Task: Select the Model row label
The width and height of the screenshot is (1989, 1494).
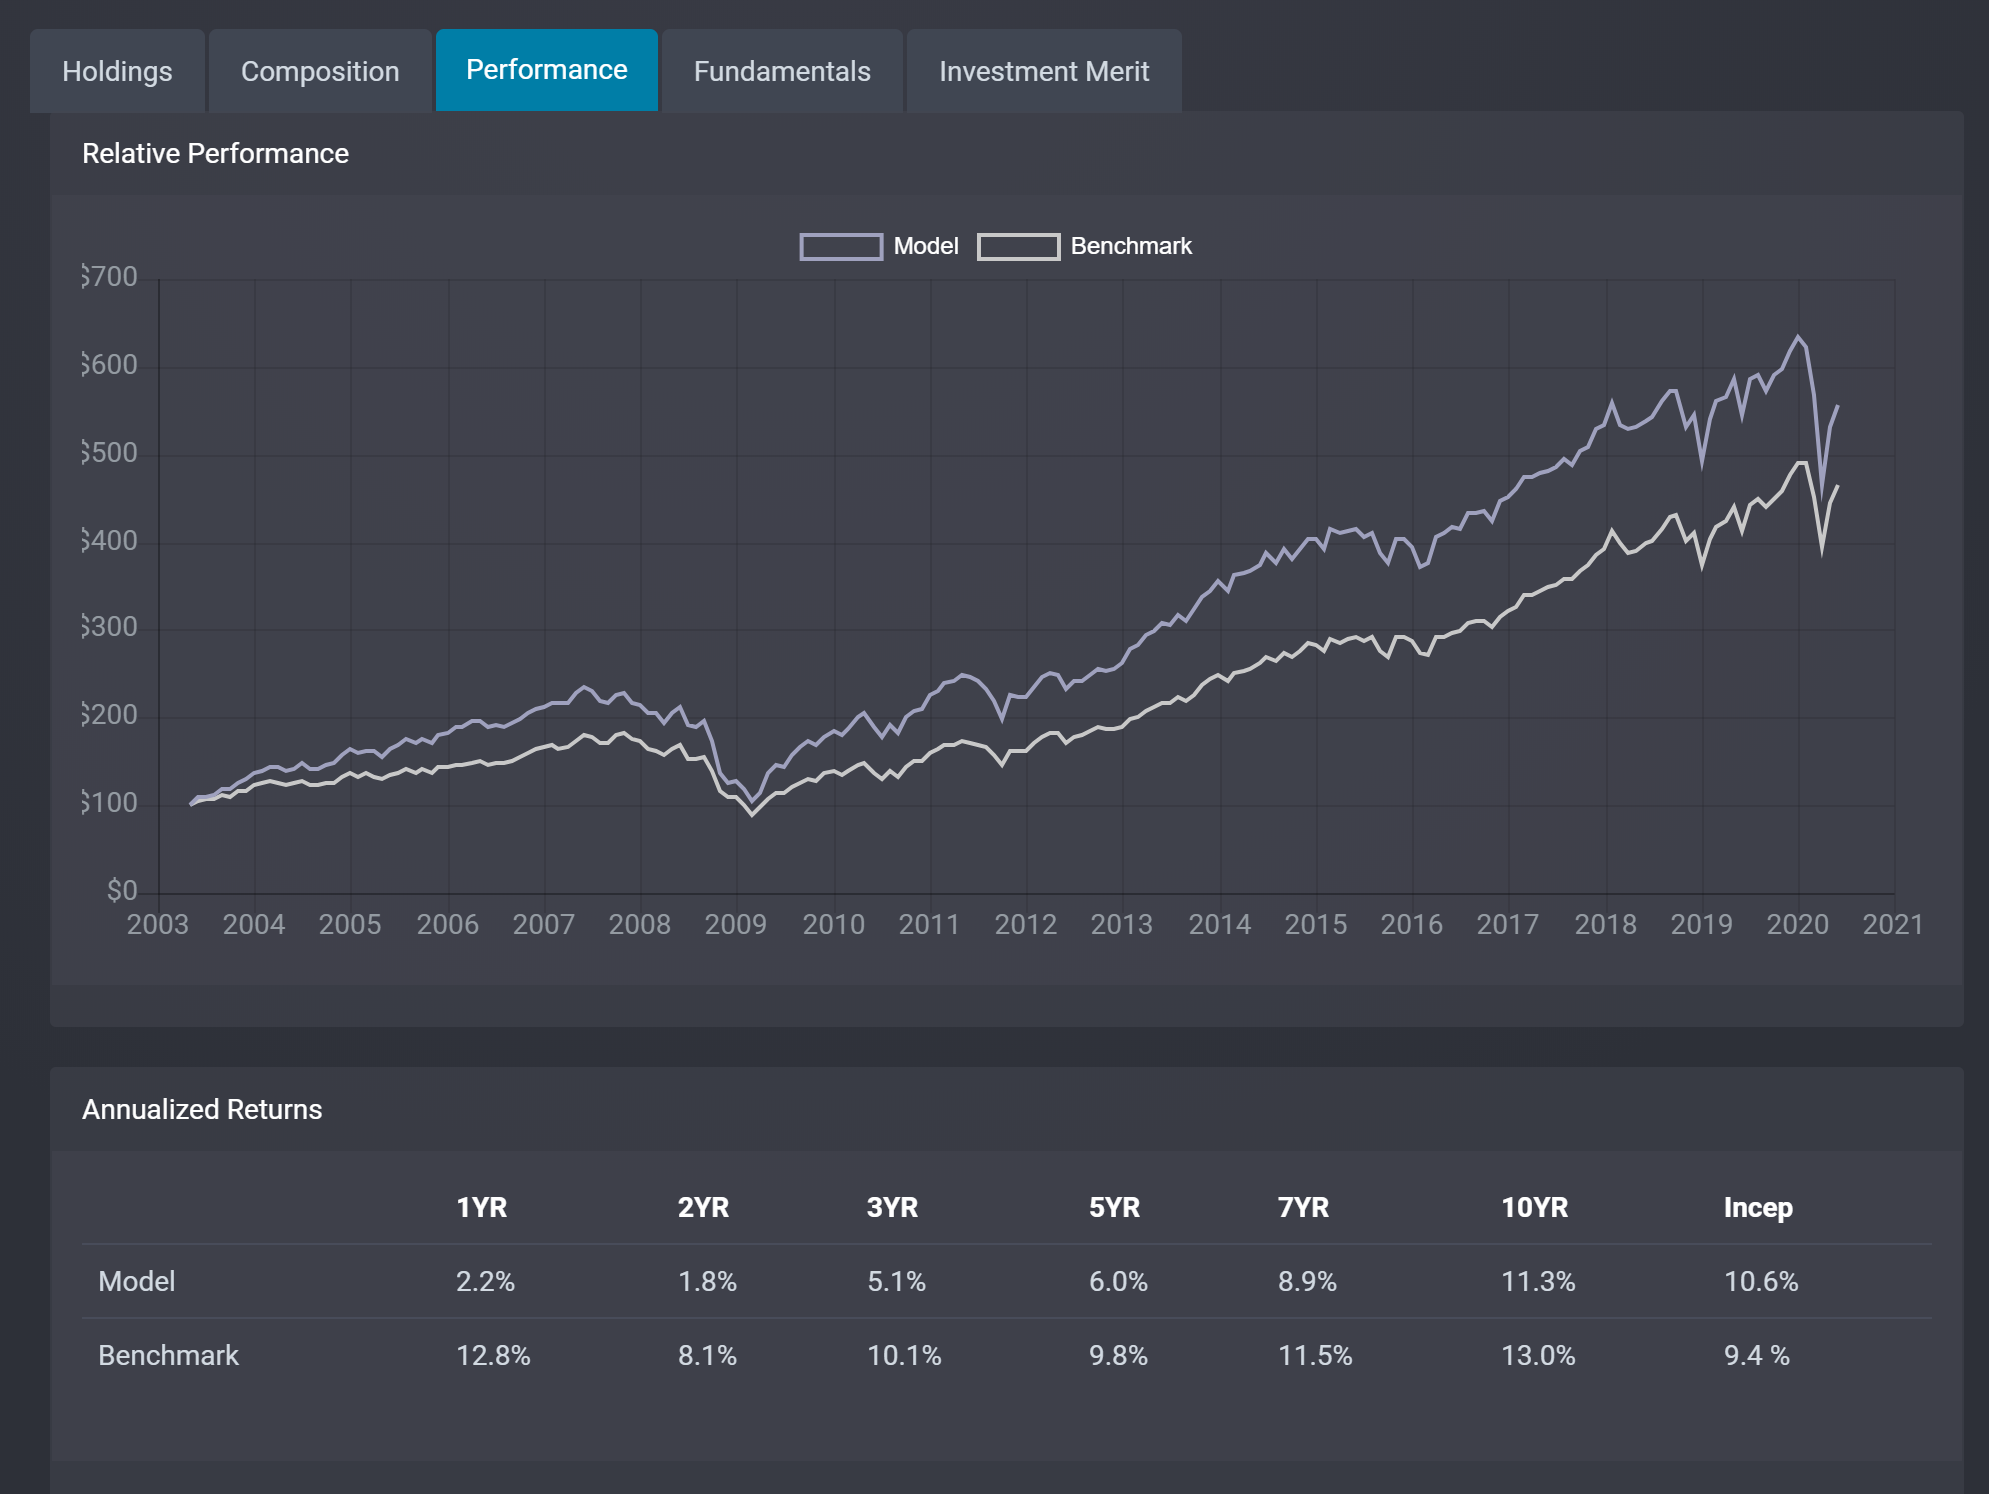Action: pyautogui.click(x=137, y=1281)
